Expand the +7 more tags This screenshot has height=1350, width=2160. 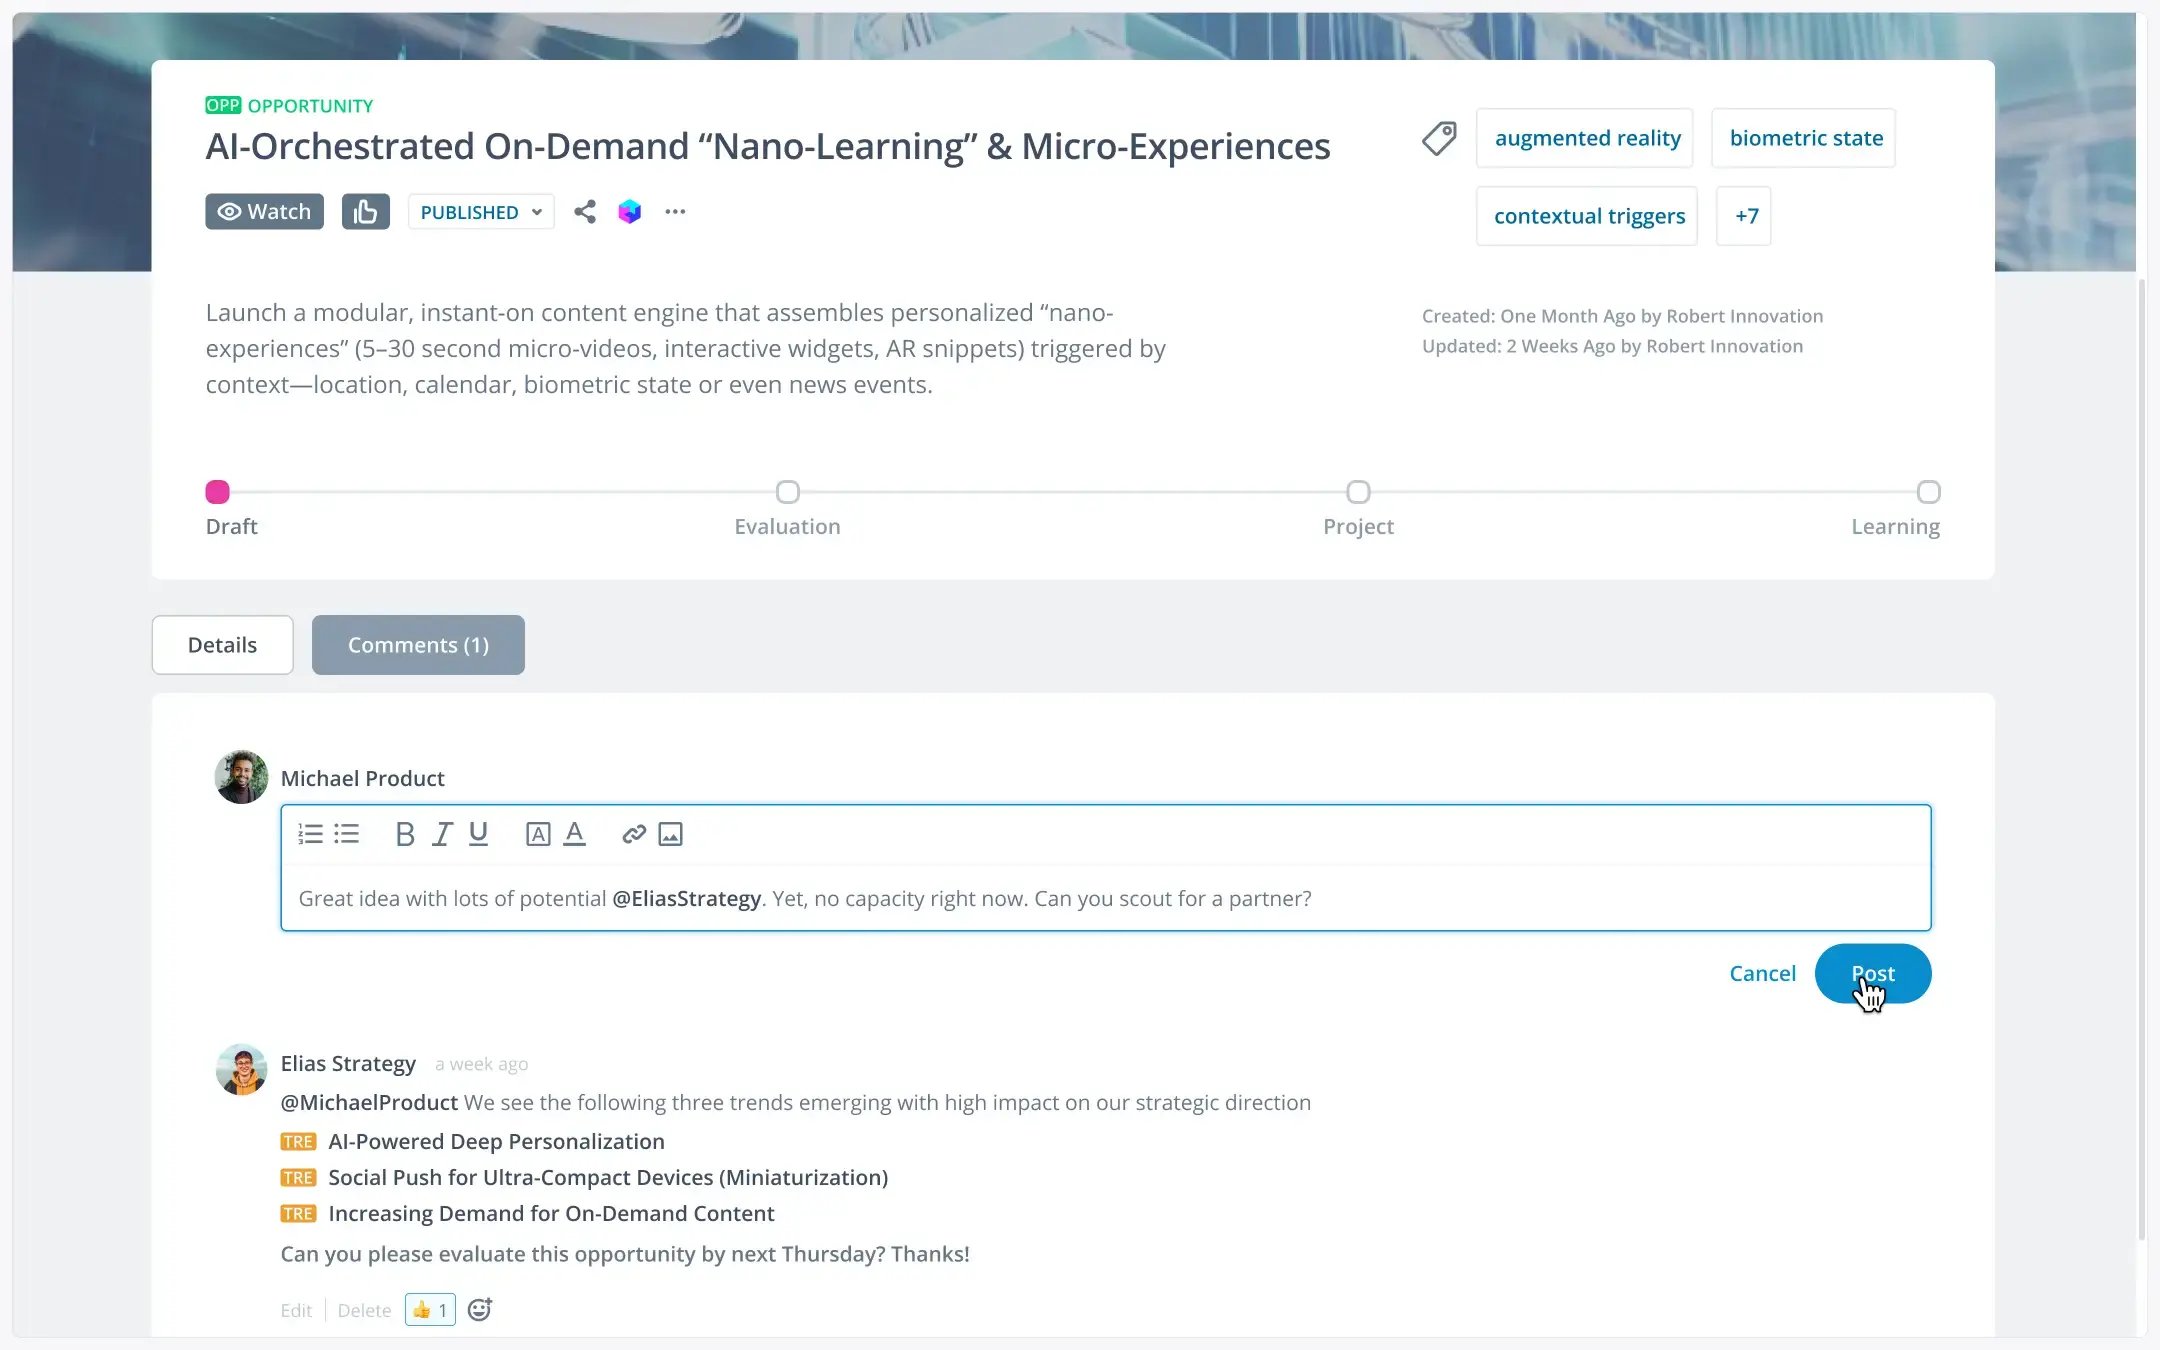pos(1744,216)
